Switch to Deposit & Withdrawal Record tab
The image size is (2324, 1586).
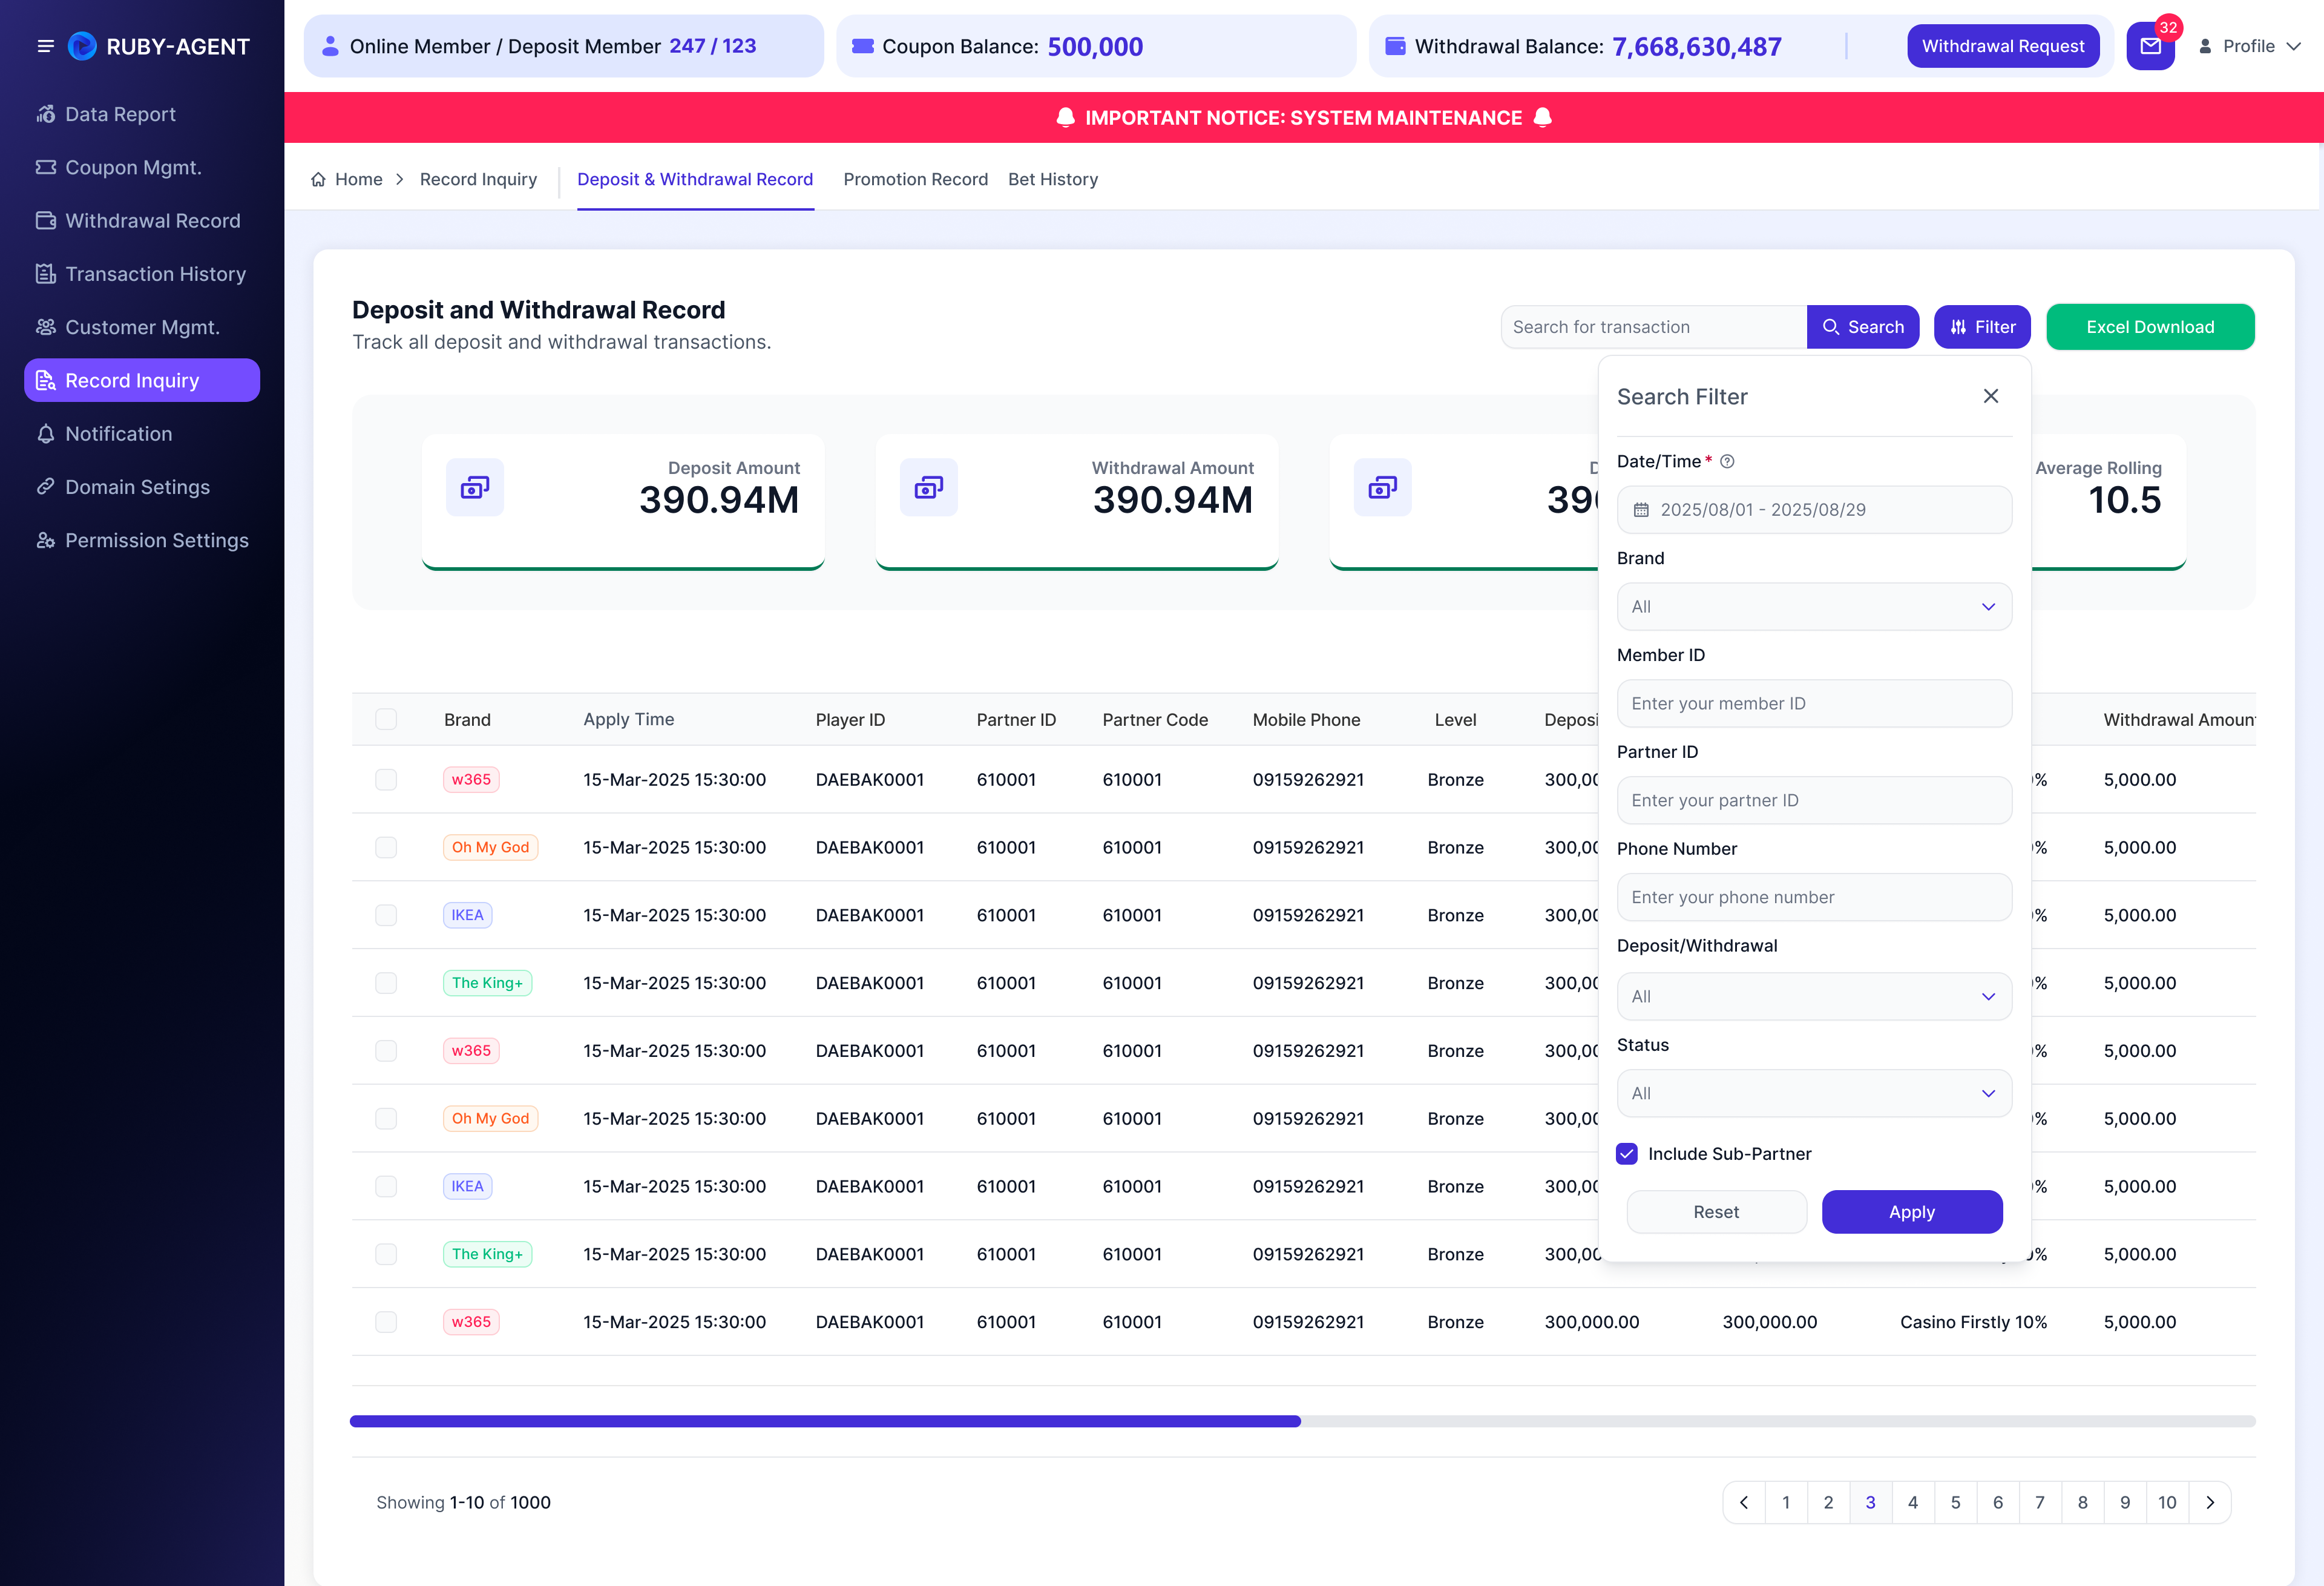click(695, 179)
